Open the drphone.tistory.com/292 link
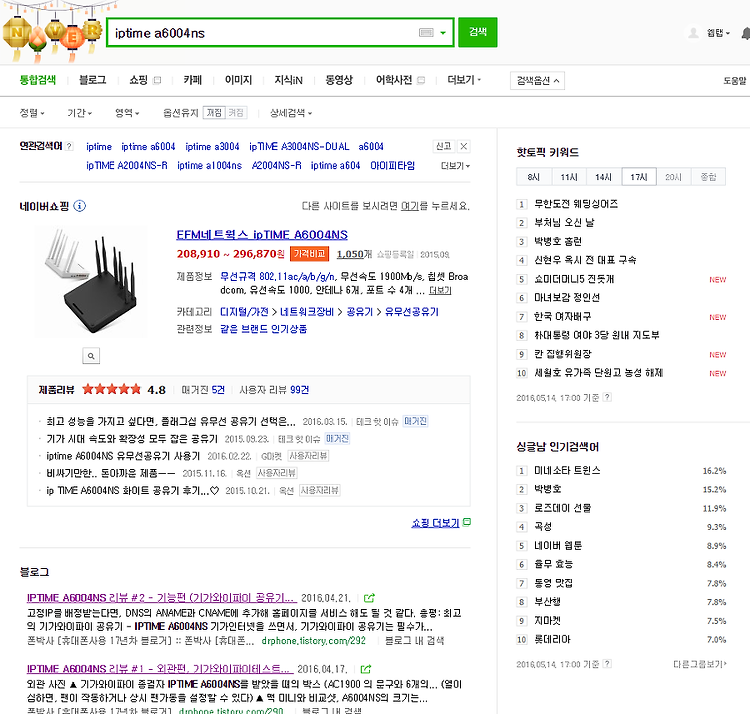The width and height of the screenshot is (750, 714). [314, 640]
